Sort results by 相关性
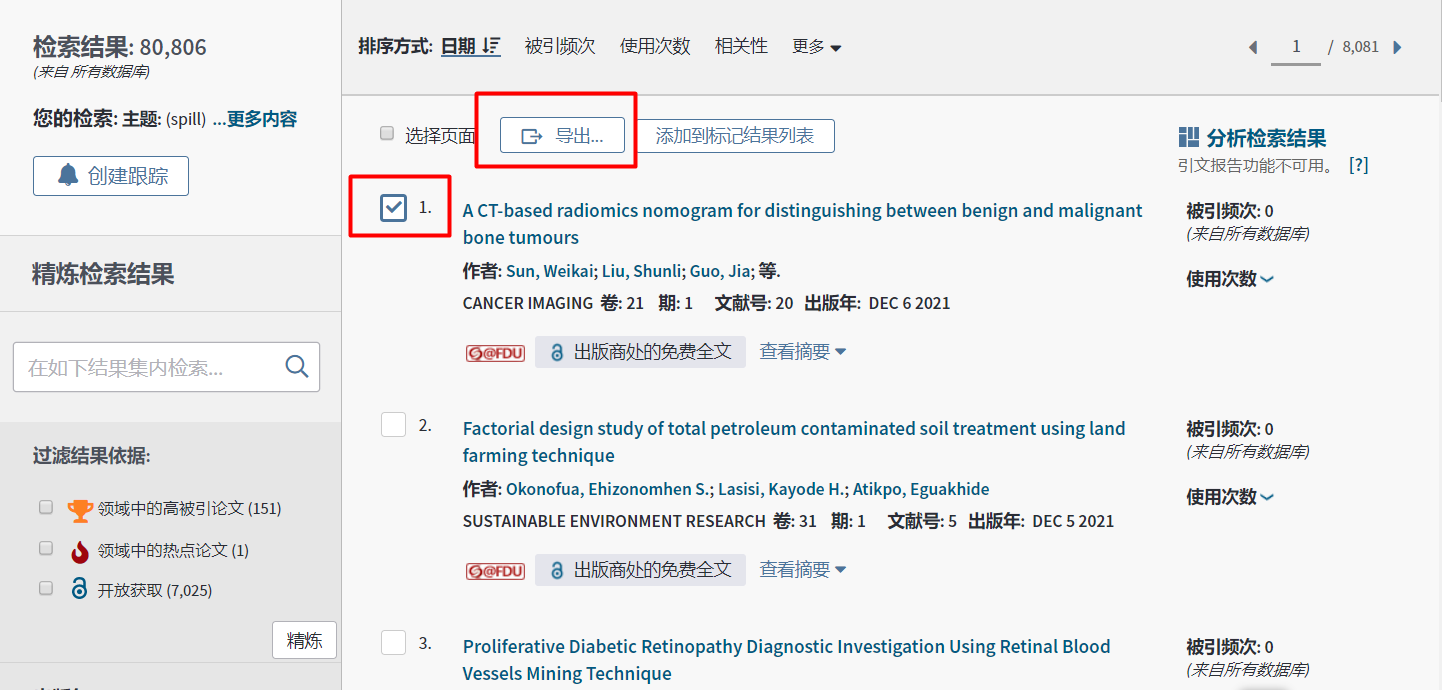Image resolution: width=1442 pixels, height=690 pixels. (741, 46)
